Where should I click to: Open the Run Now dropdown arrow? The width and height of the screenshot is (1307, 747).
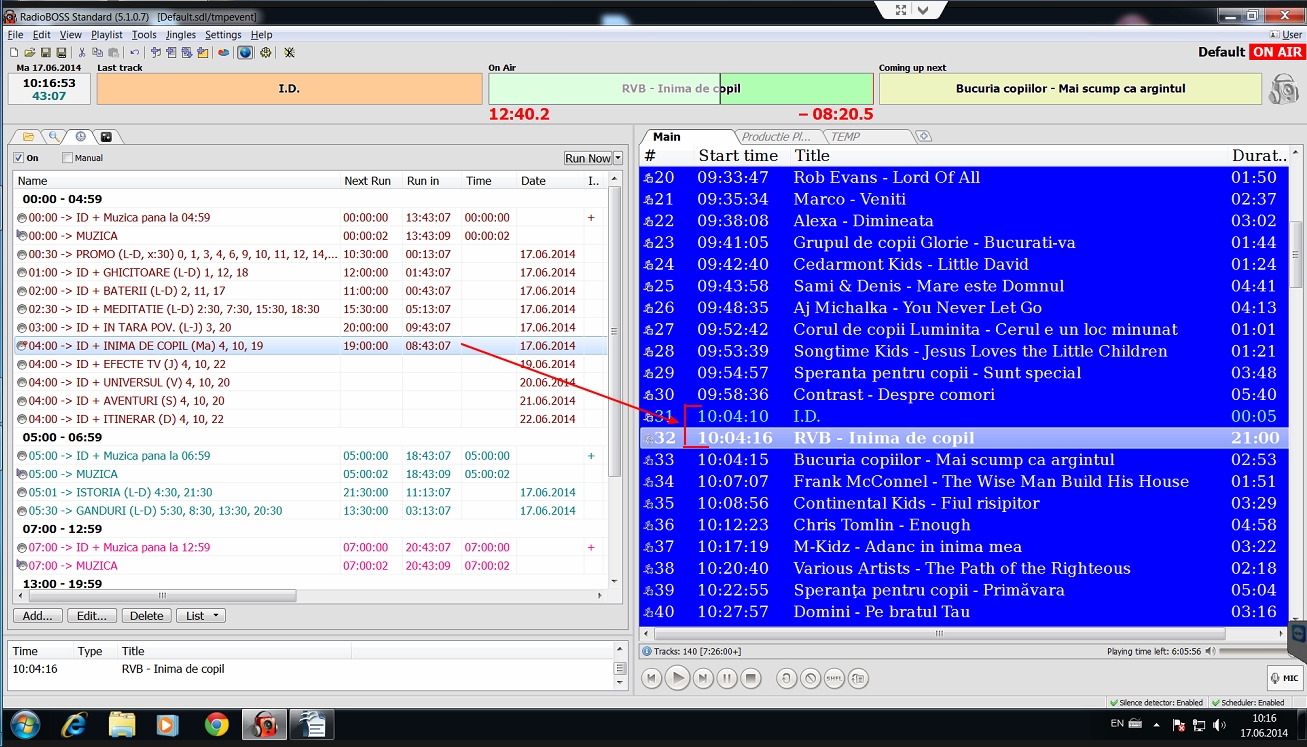[618, 158]
